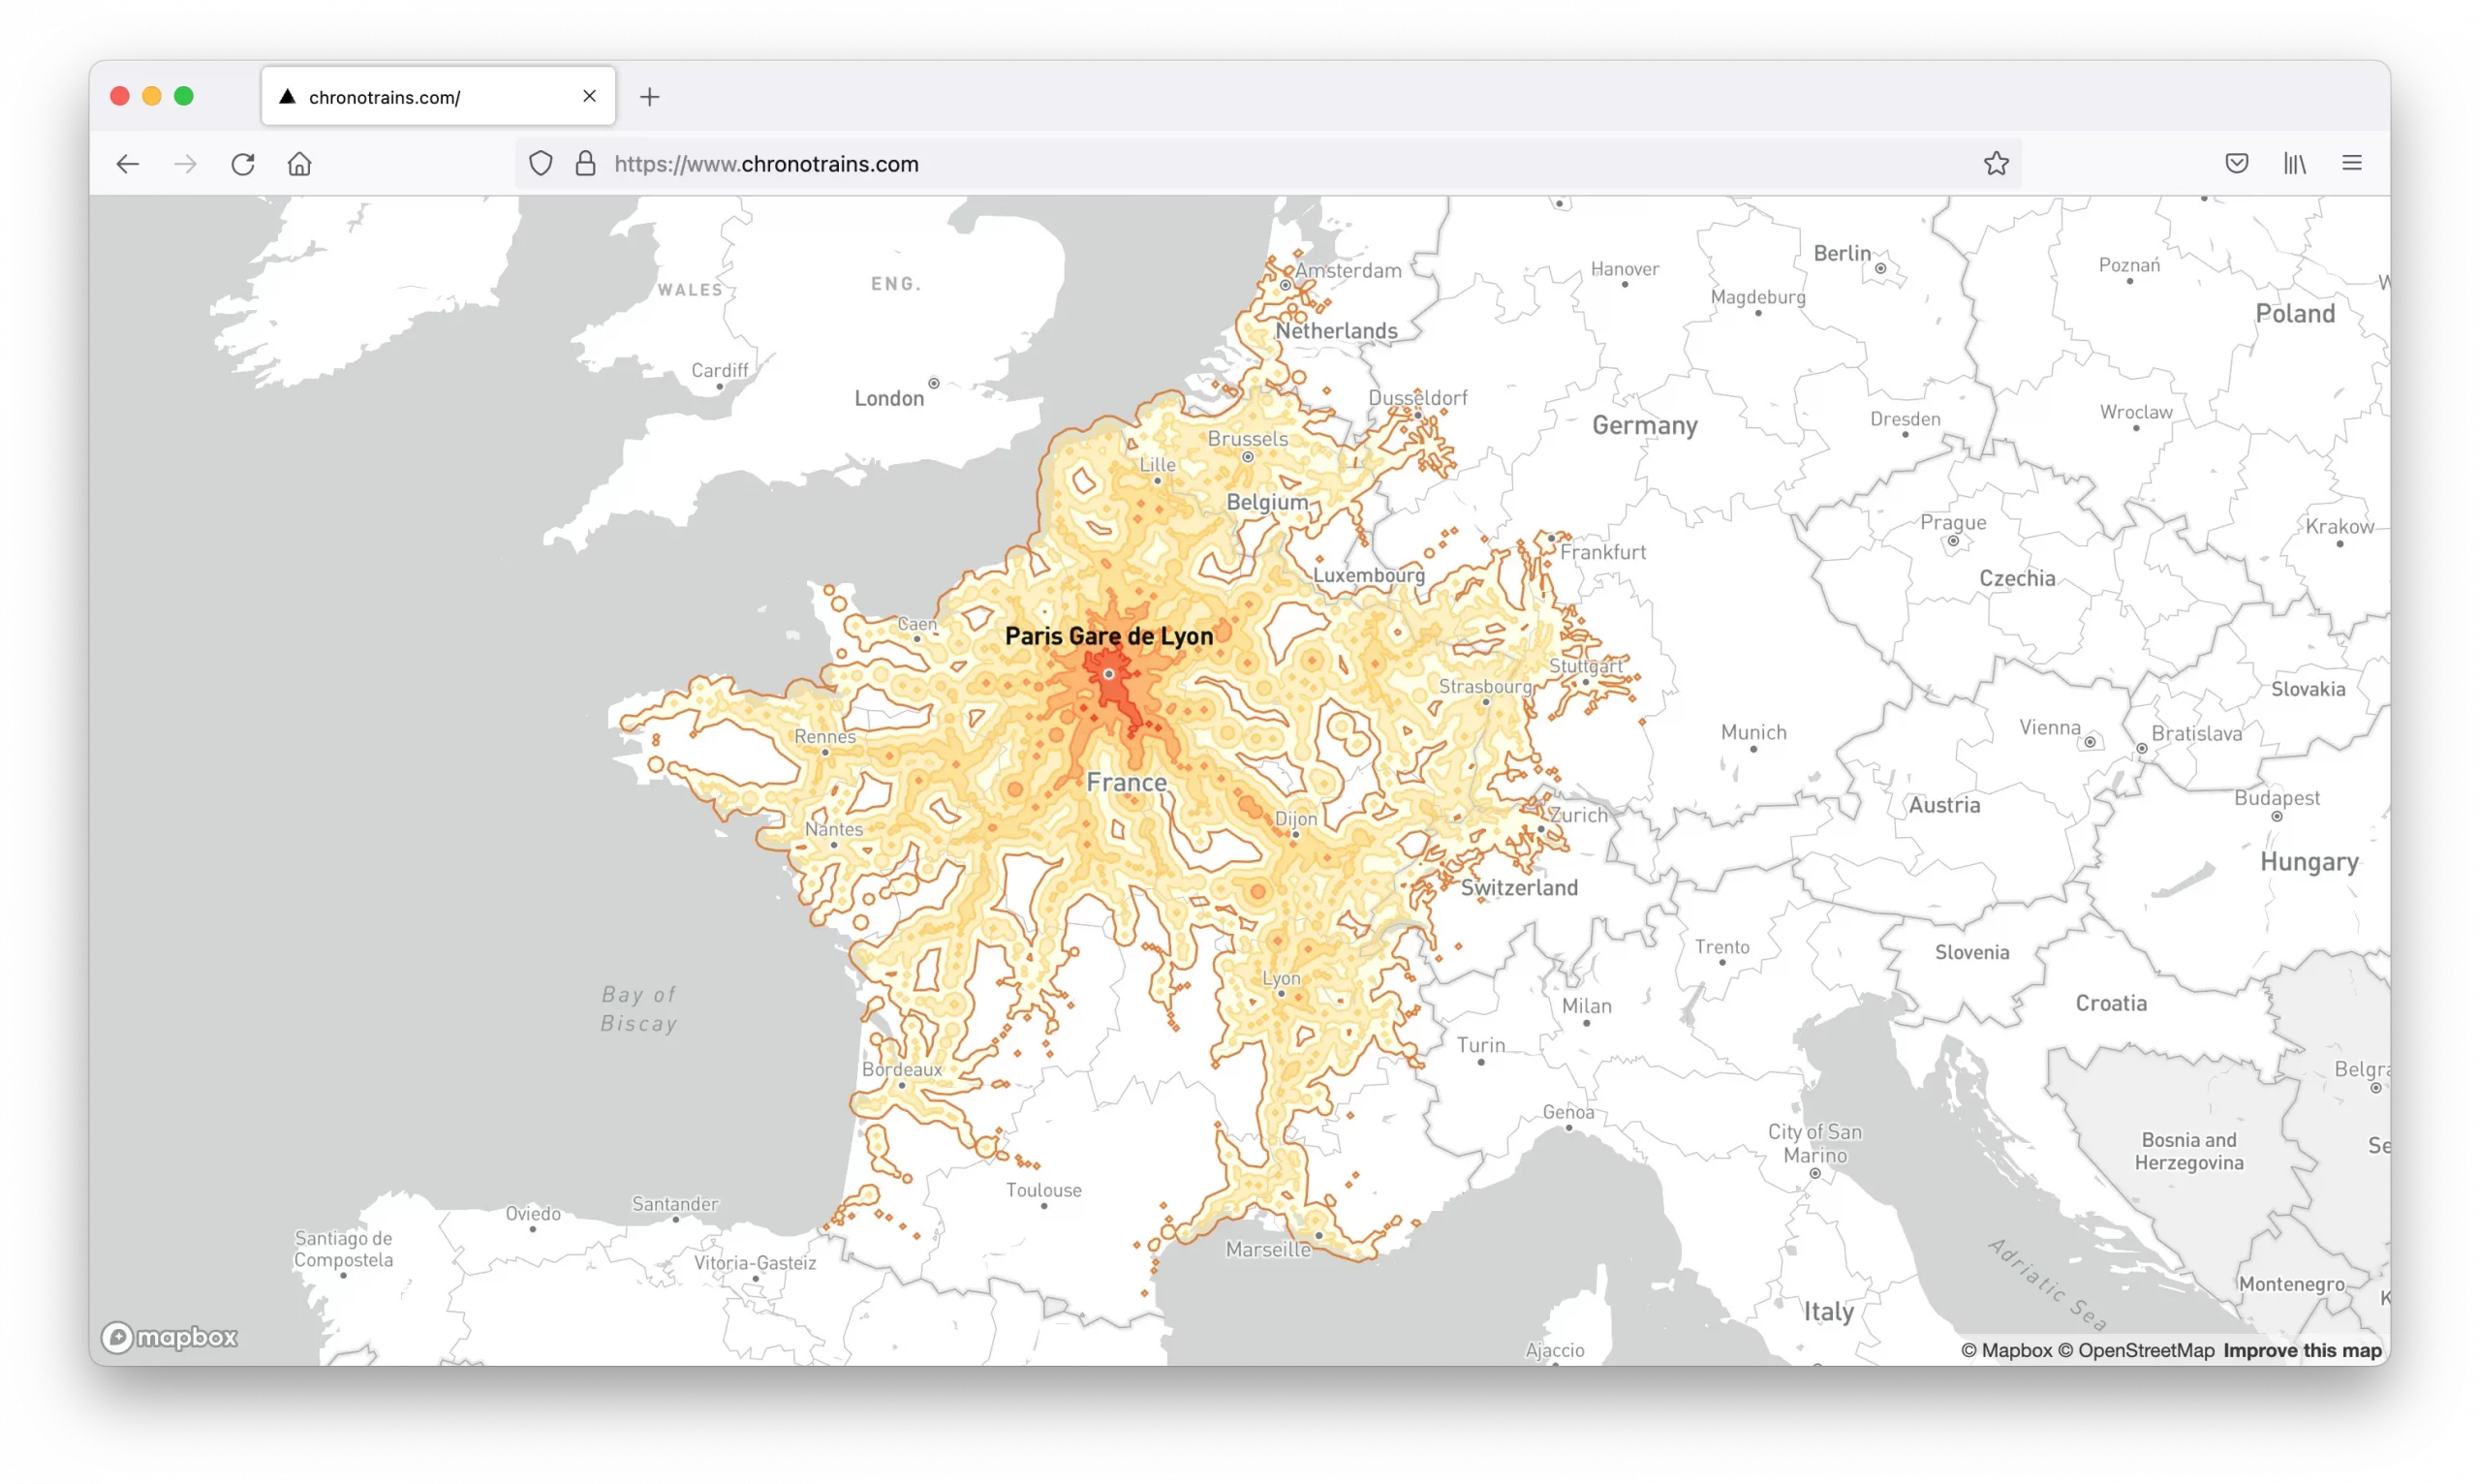Click the Turin label on map
Screen dimensions: 2480x1484
point(1480,1045)
